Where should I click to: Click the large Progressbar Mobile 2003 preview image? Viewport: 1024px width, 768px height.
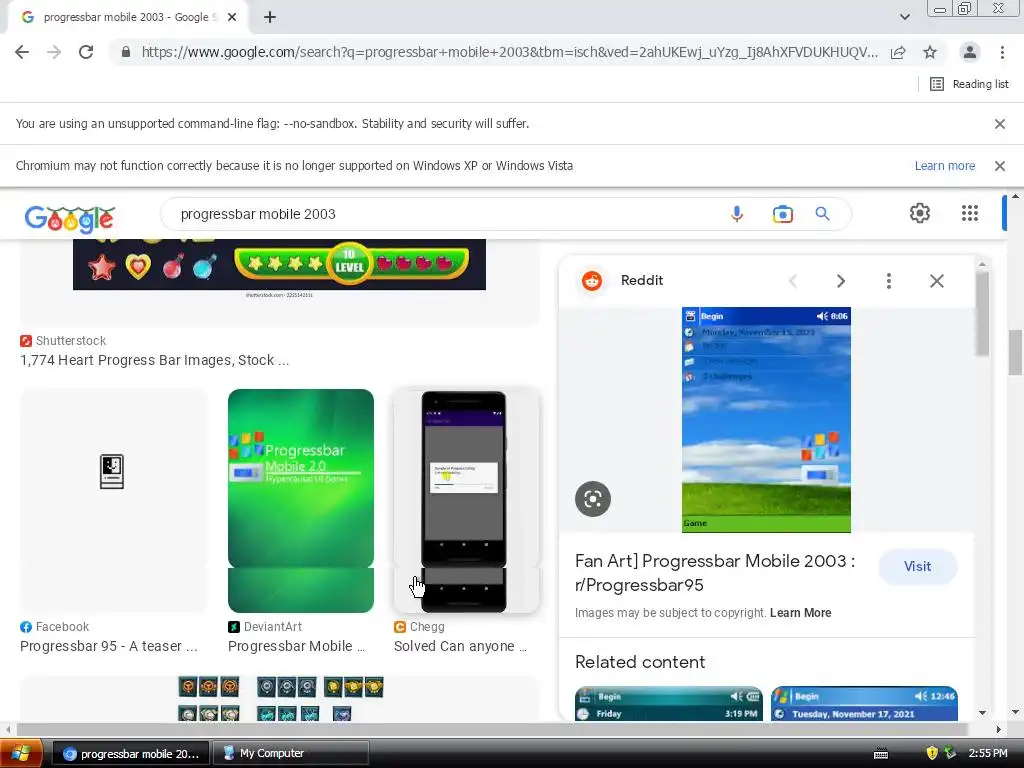point(766,420)
